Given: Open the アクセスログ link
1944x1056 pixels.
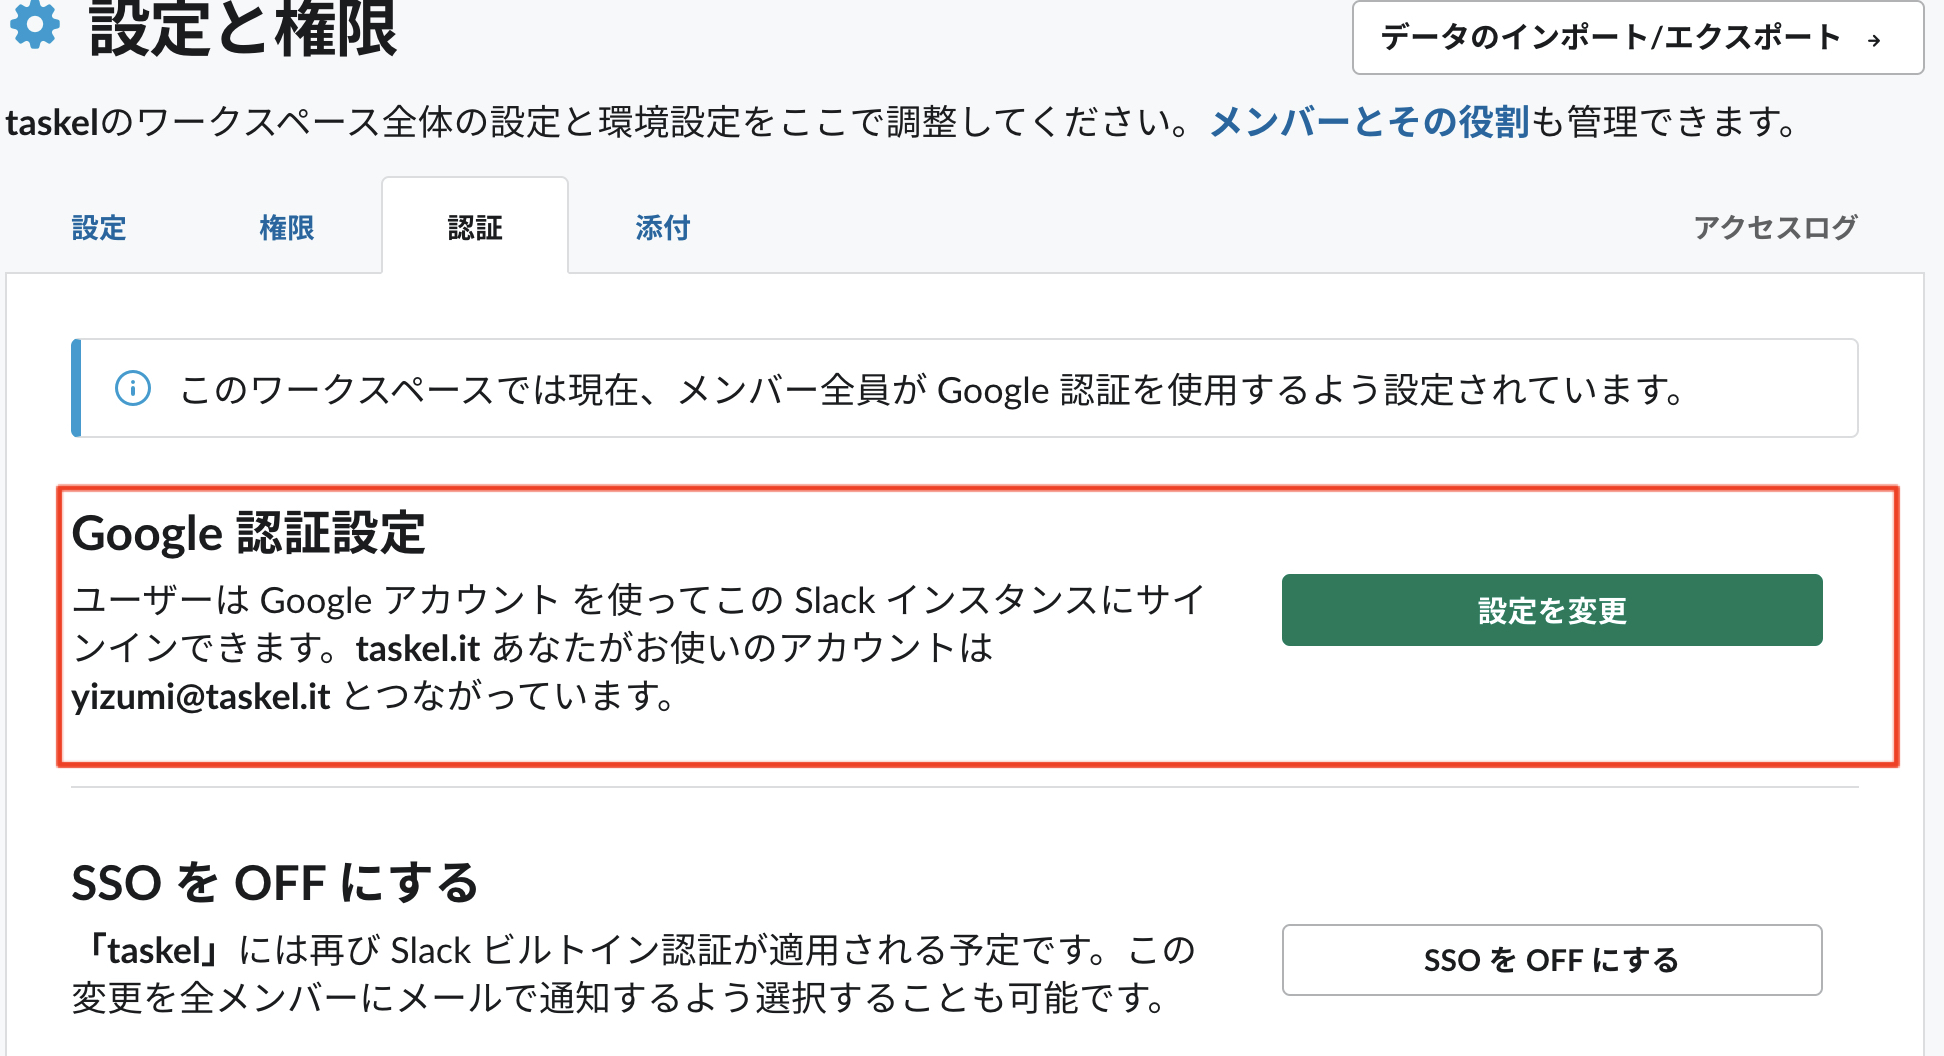Looking at the screenshot, I should tap(1775, 228).
